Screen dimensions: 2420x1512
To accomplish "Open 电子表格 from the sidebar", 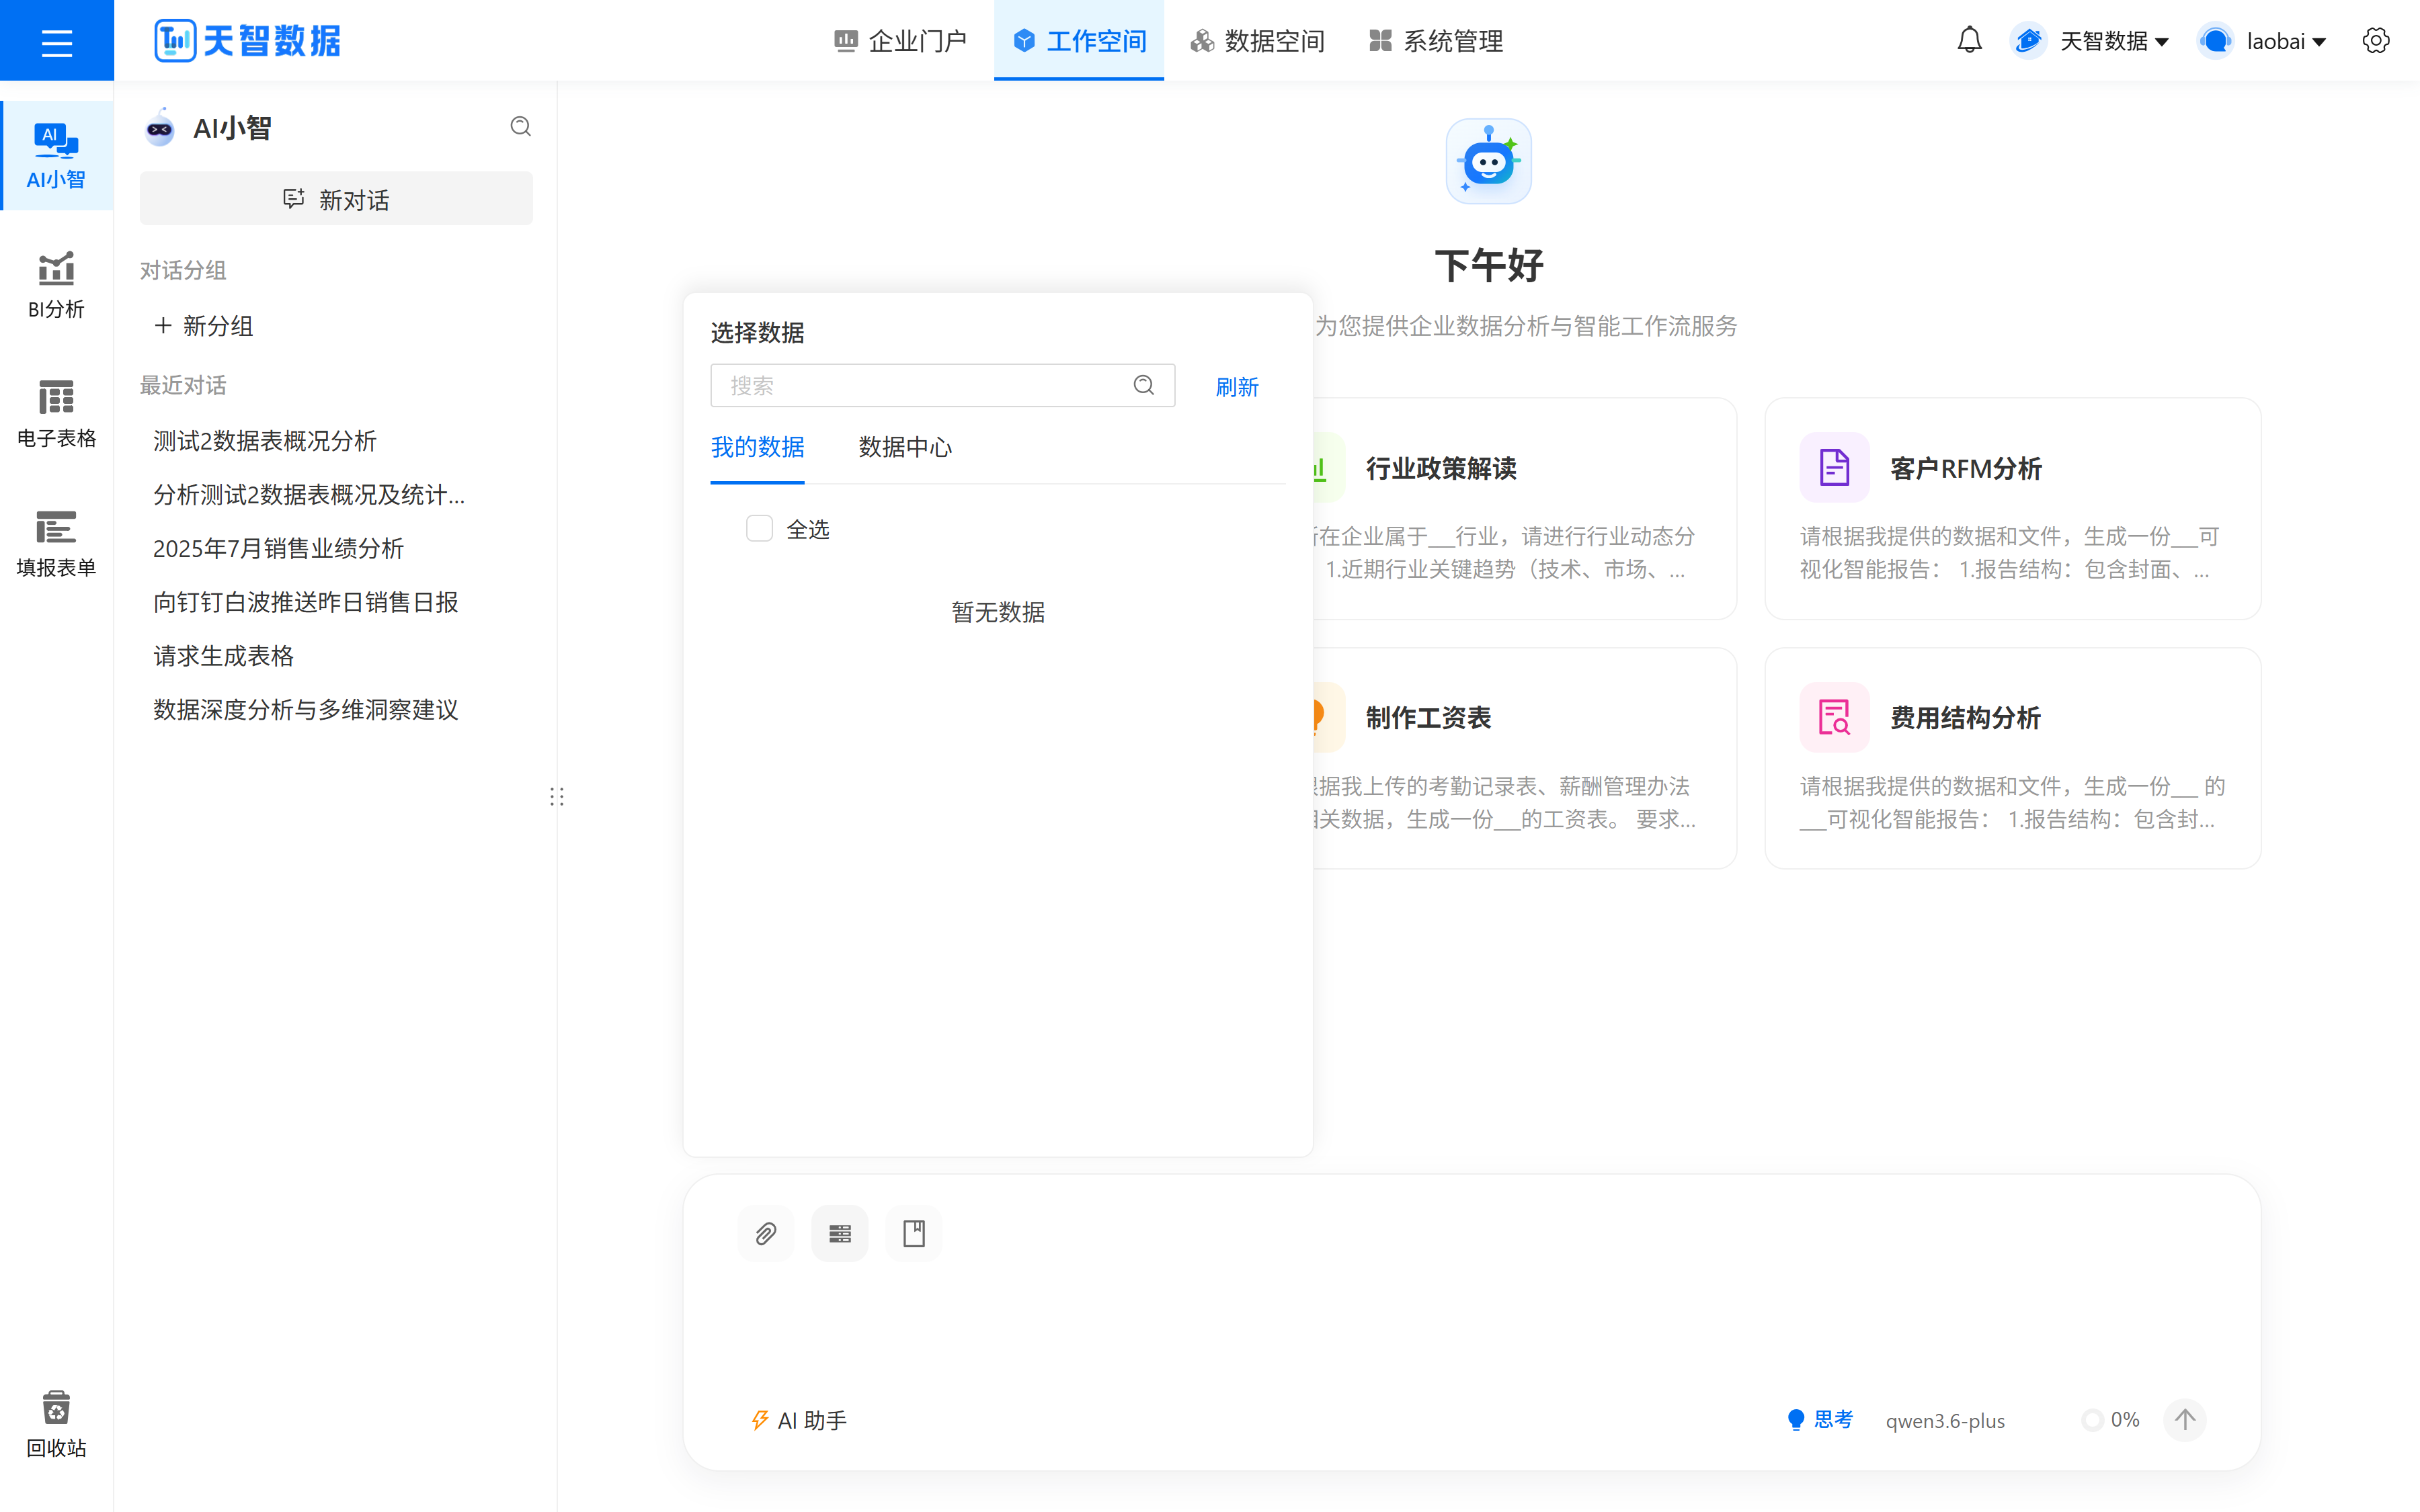I will point(57,414).
